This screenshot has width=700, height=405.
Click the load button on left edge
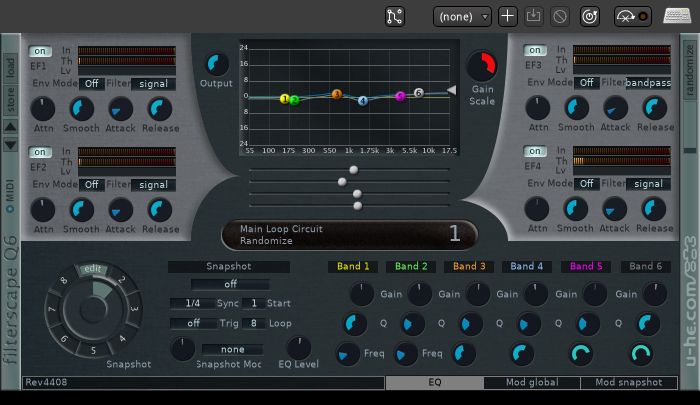click(11, 66)
